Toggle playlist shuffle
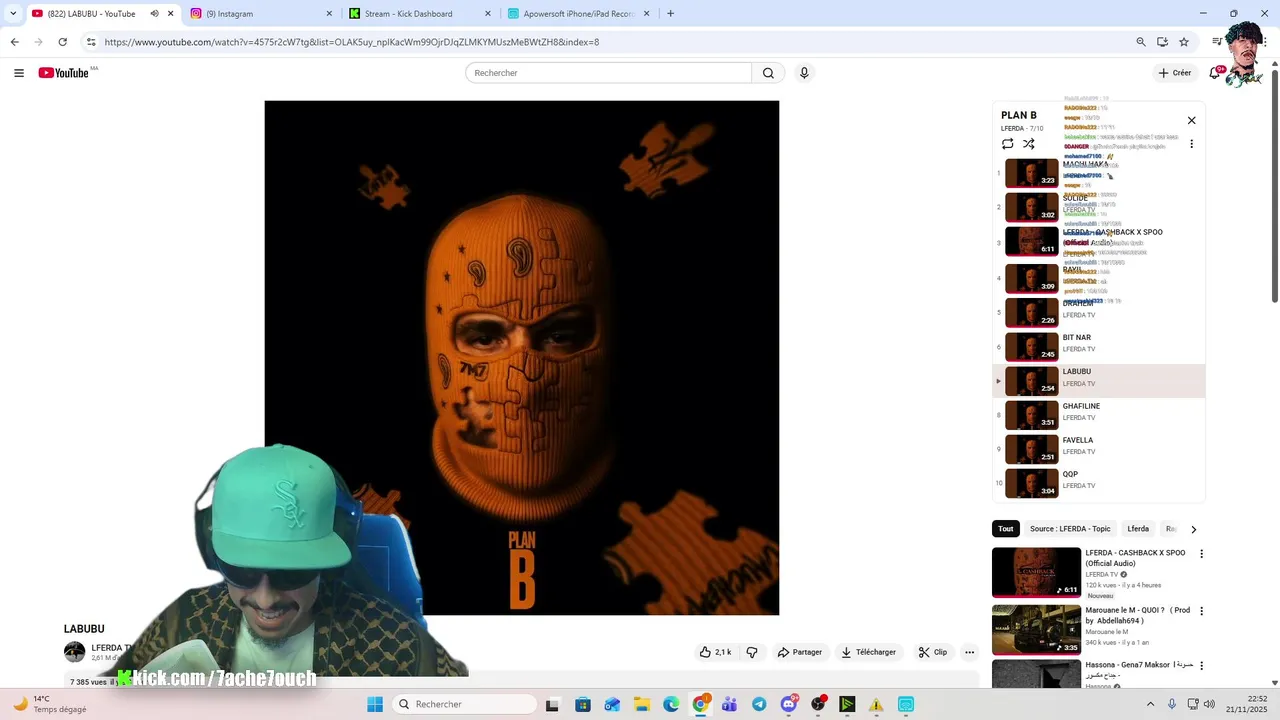Viewport: 1280px width, 720px height. (1029, 144)
